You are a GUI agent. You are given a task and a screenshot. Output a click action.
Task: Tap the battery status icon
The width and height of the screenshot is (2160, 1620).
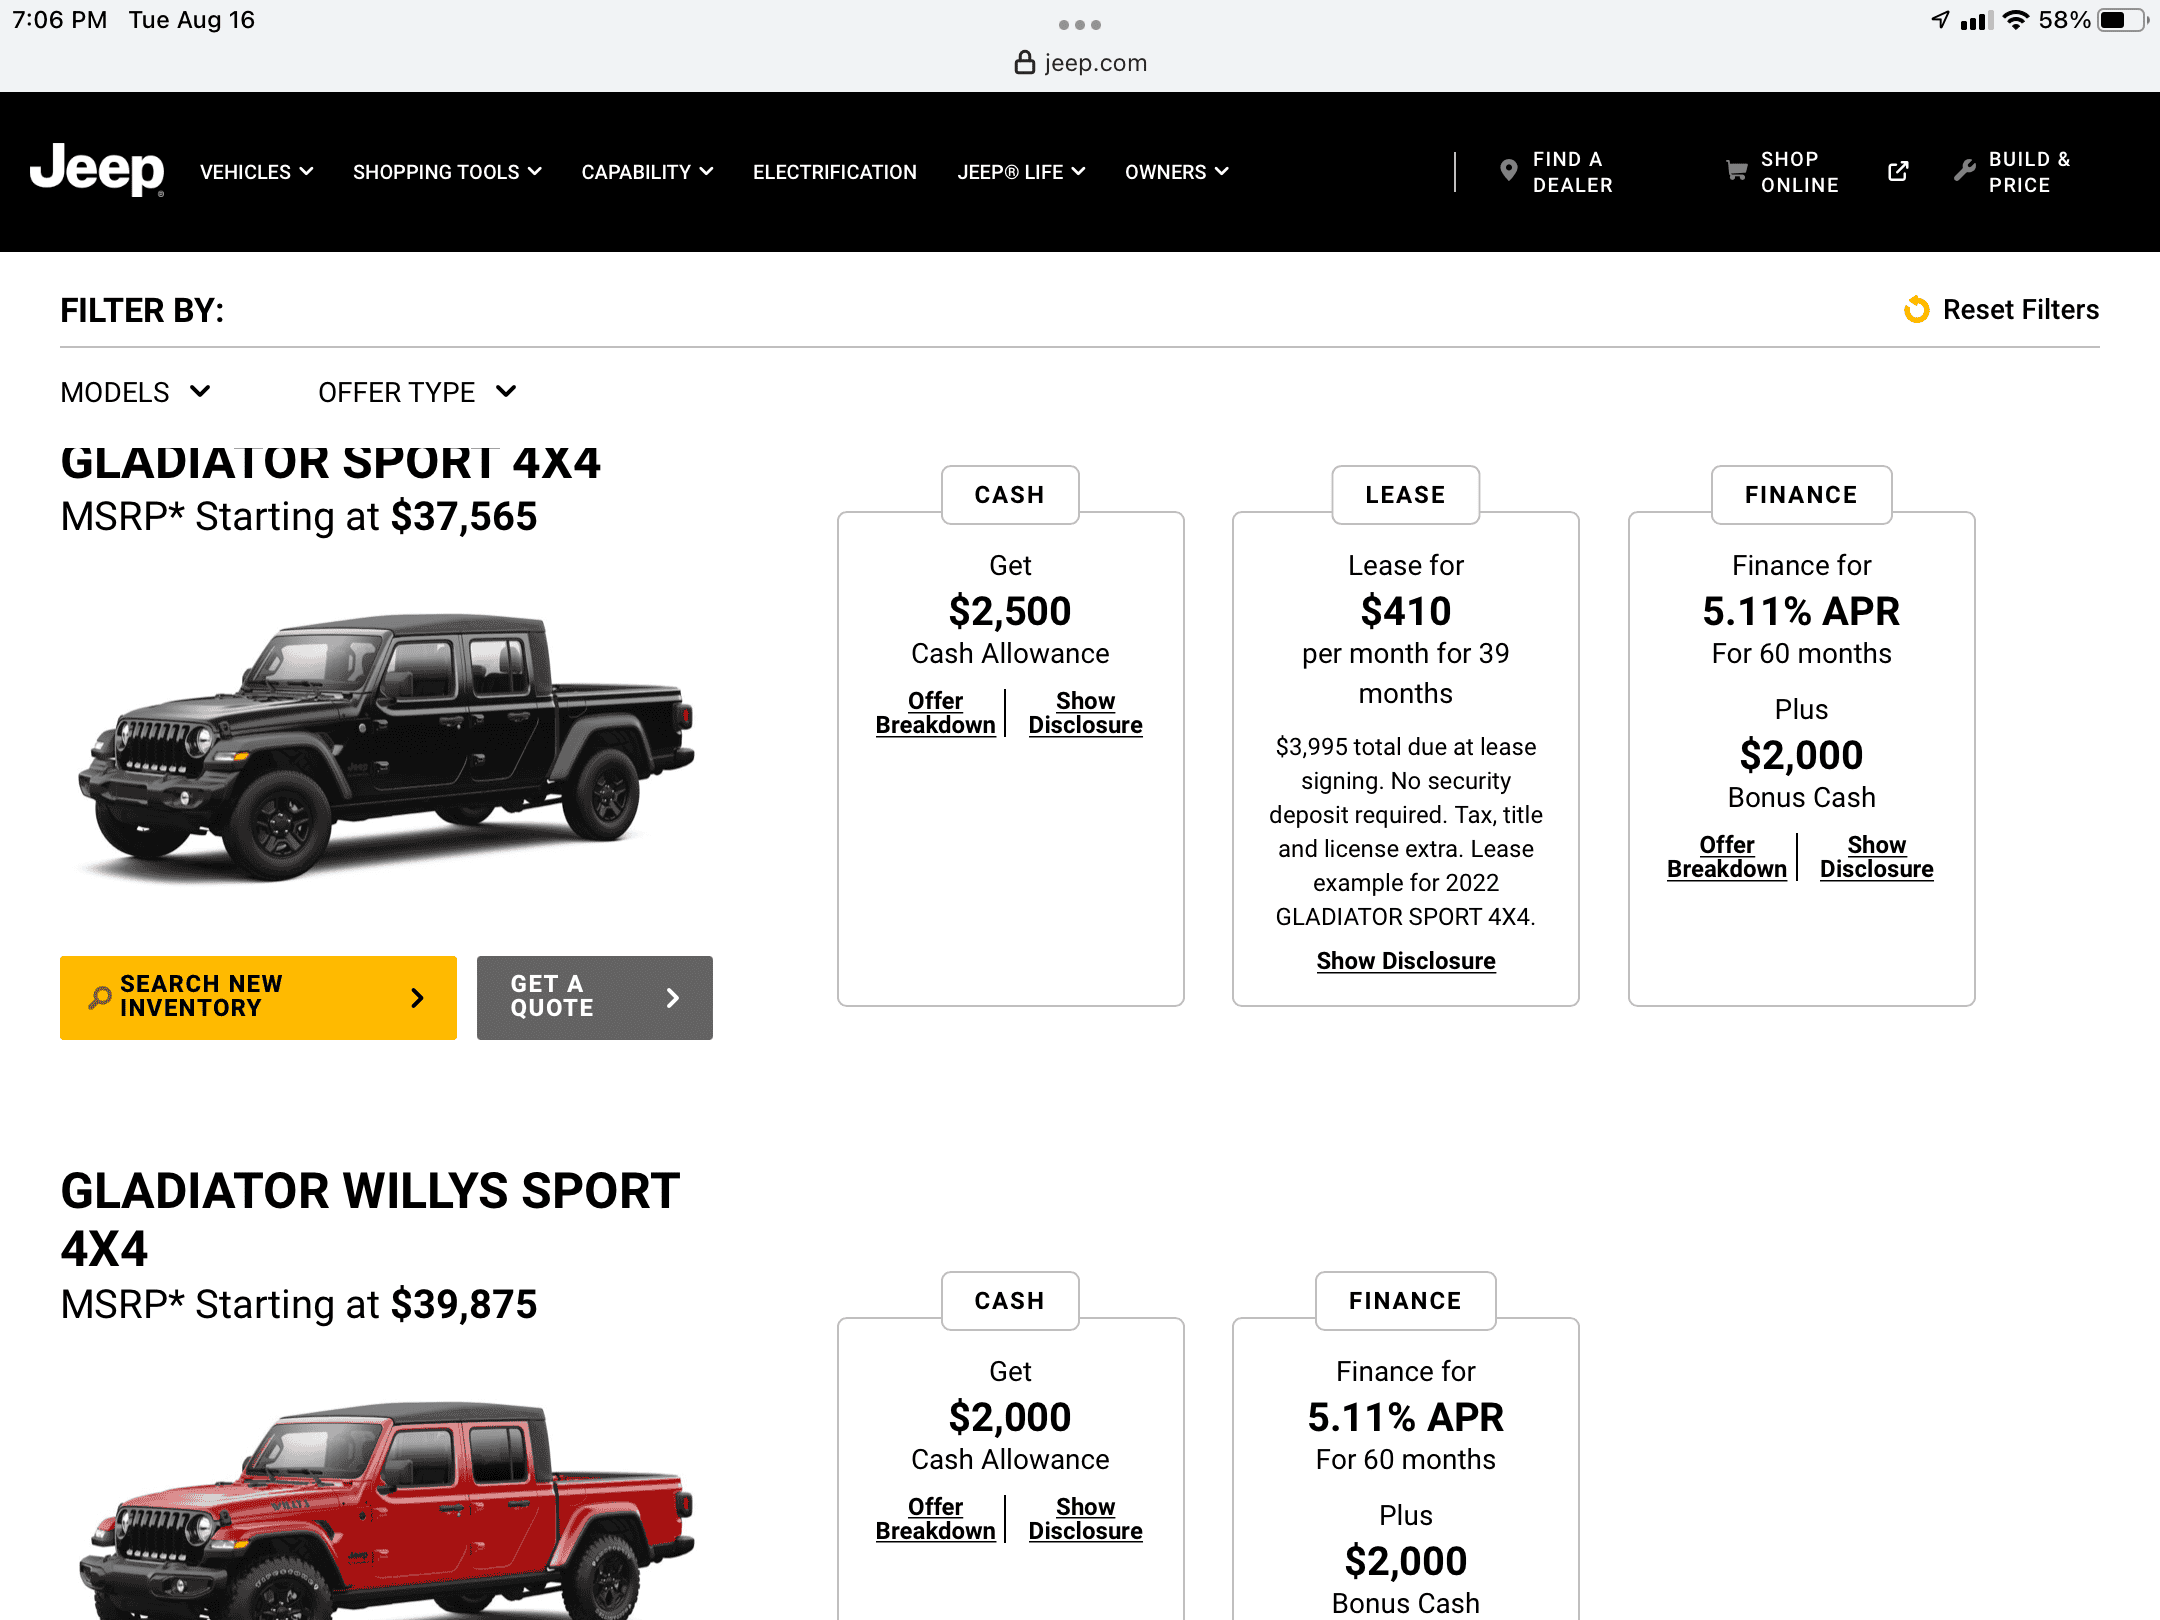2122,20
